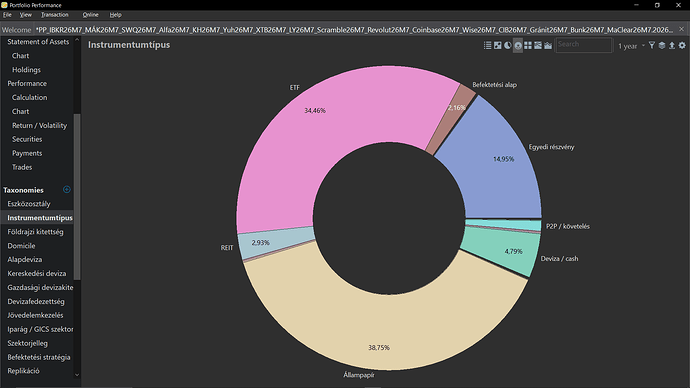Select the Devizafedezettség taxonomy
This screenshot has height=388, width=690.
(36, 301)
